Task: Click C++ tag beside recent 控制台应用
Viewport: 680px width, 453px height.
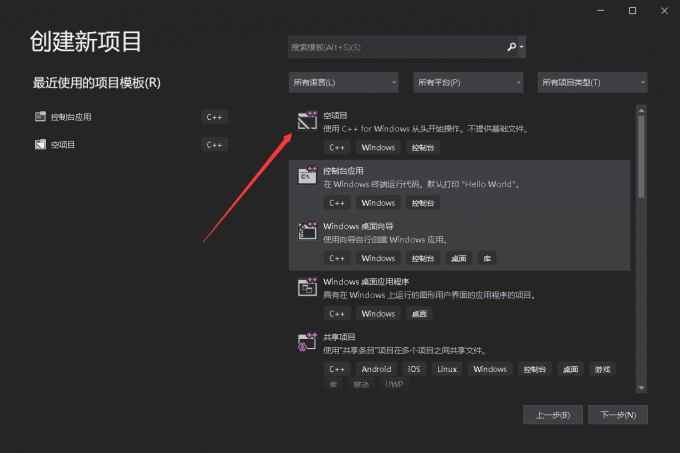Action: coord(214,117)
